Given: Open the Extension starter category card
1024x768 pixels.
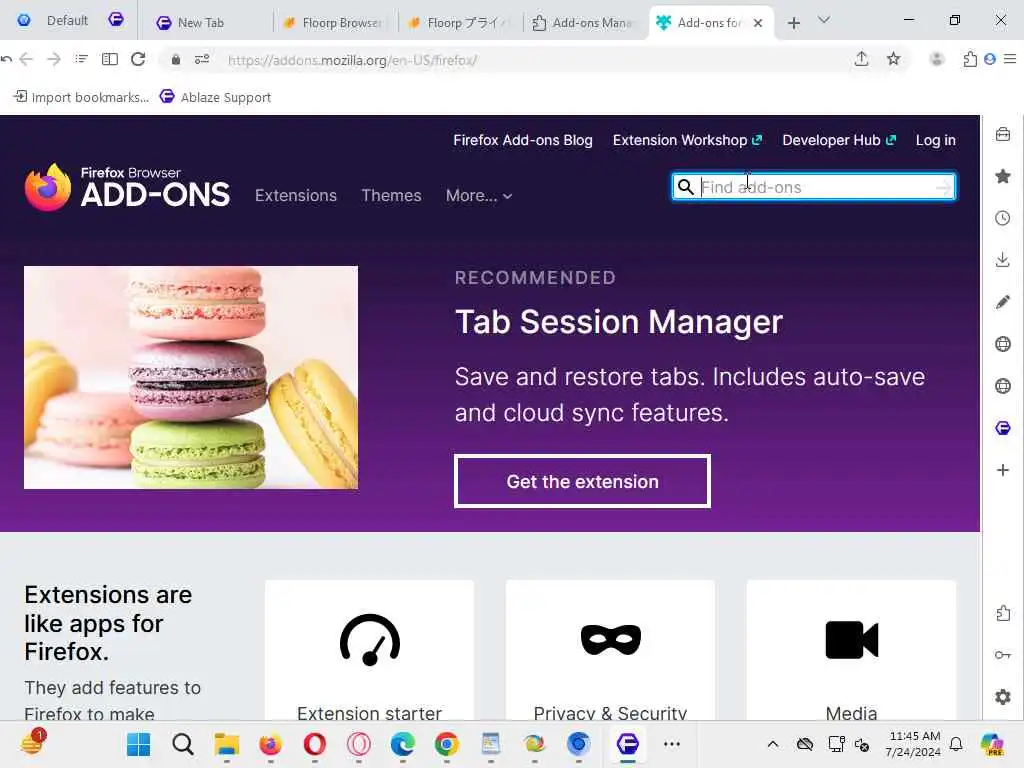Looking at the screenshot, I should coord(370,650).
